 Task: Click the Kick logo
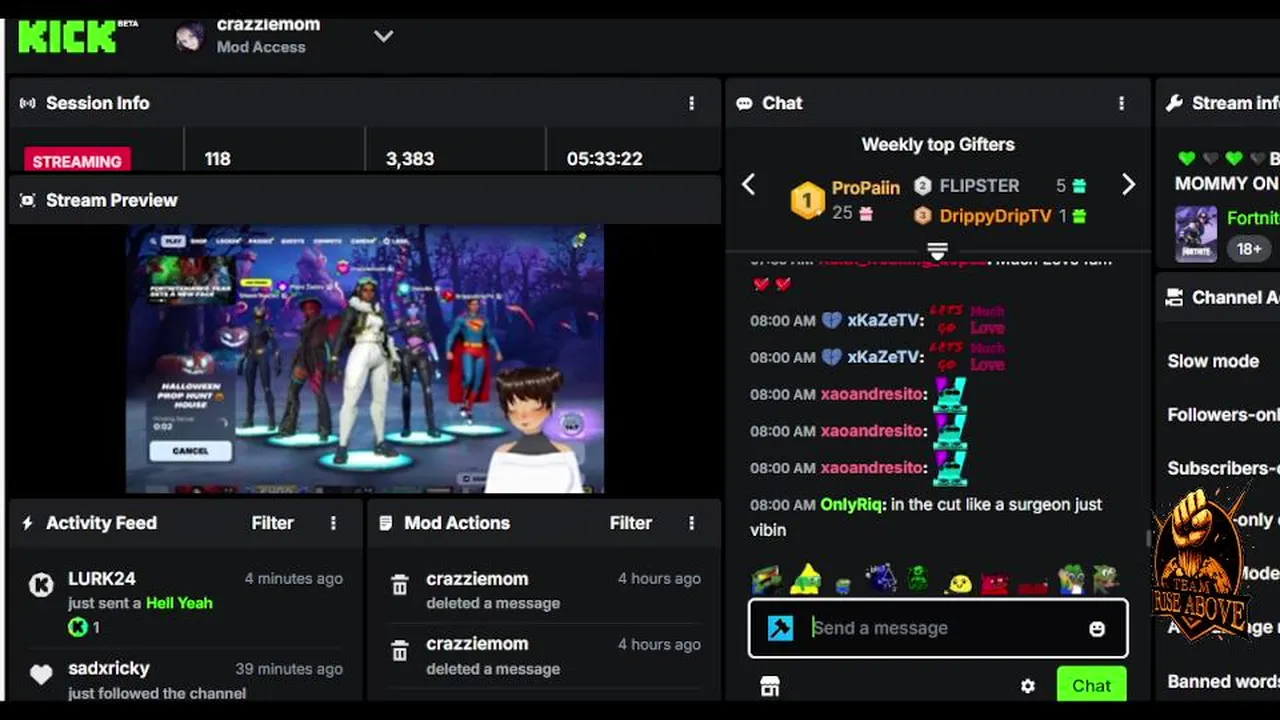coord(67,37)
